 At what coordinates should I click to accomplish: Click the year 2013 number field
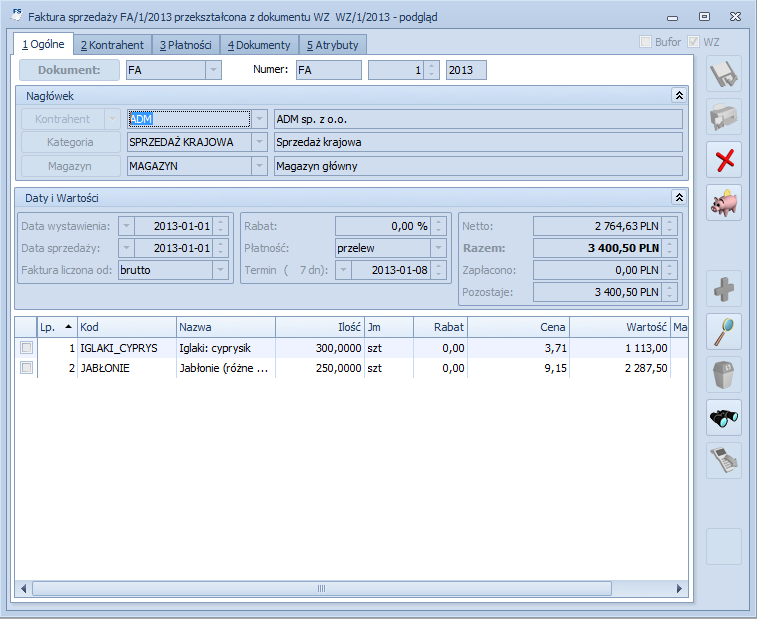466,70
